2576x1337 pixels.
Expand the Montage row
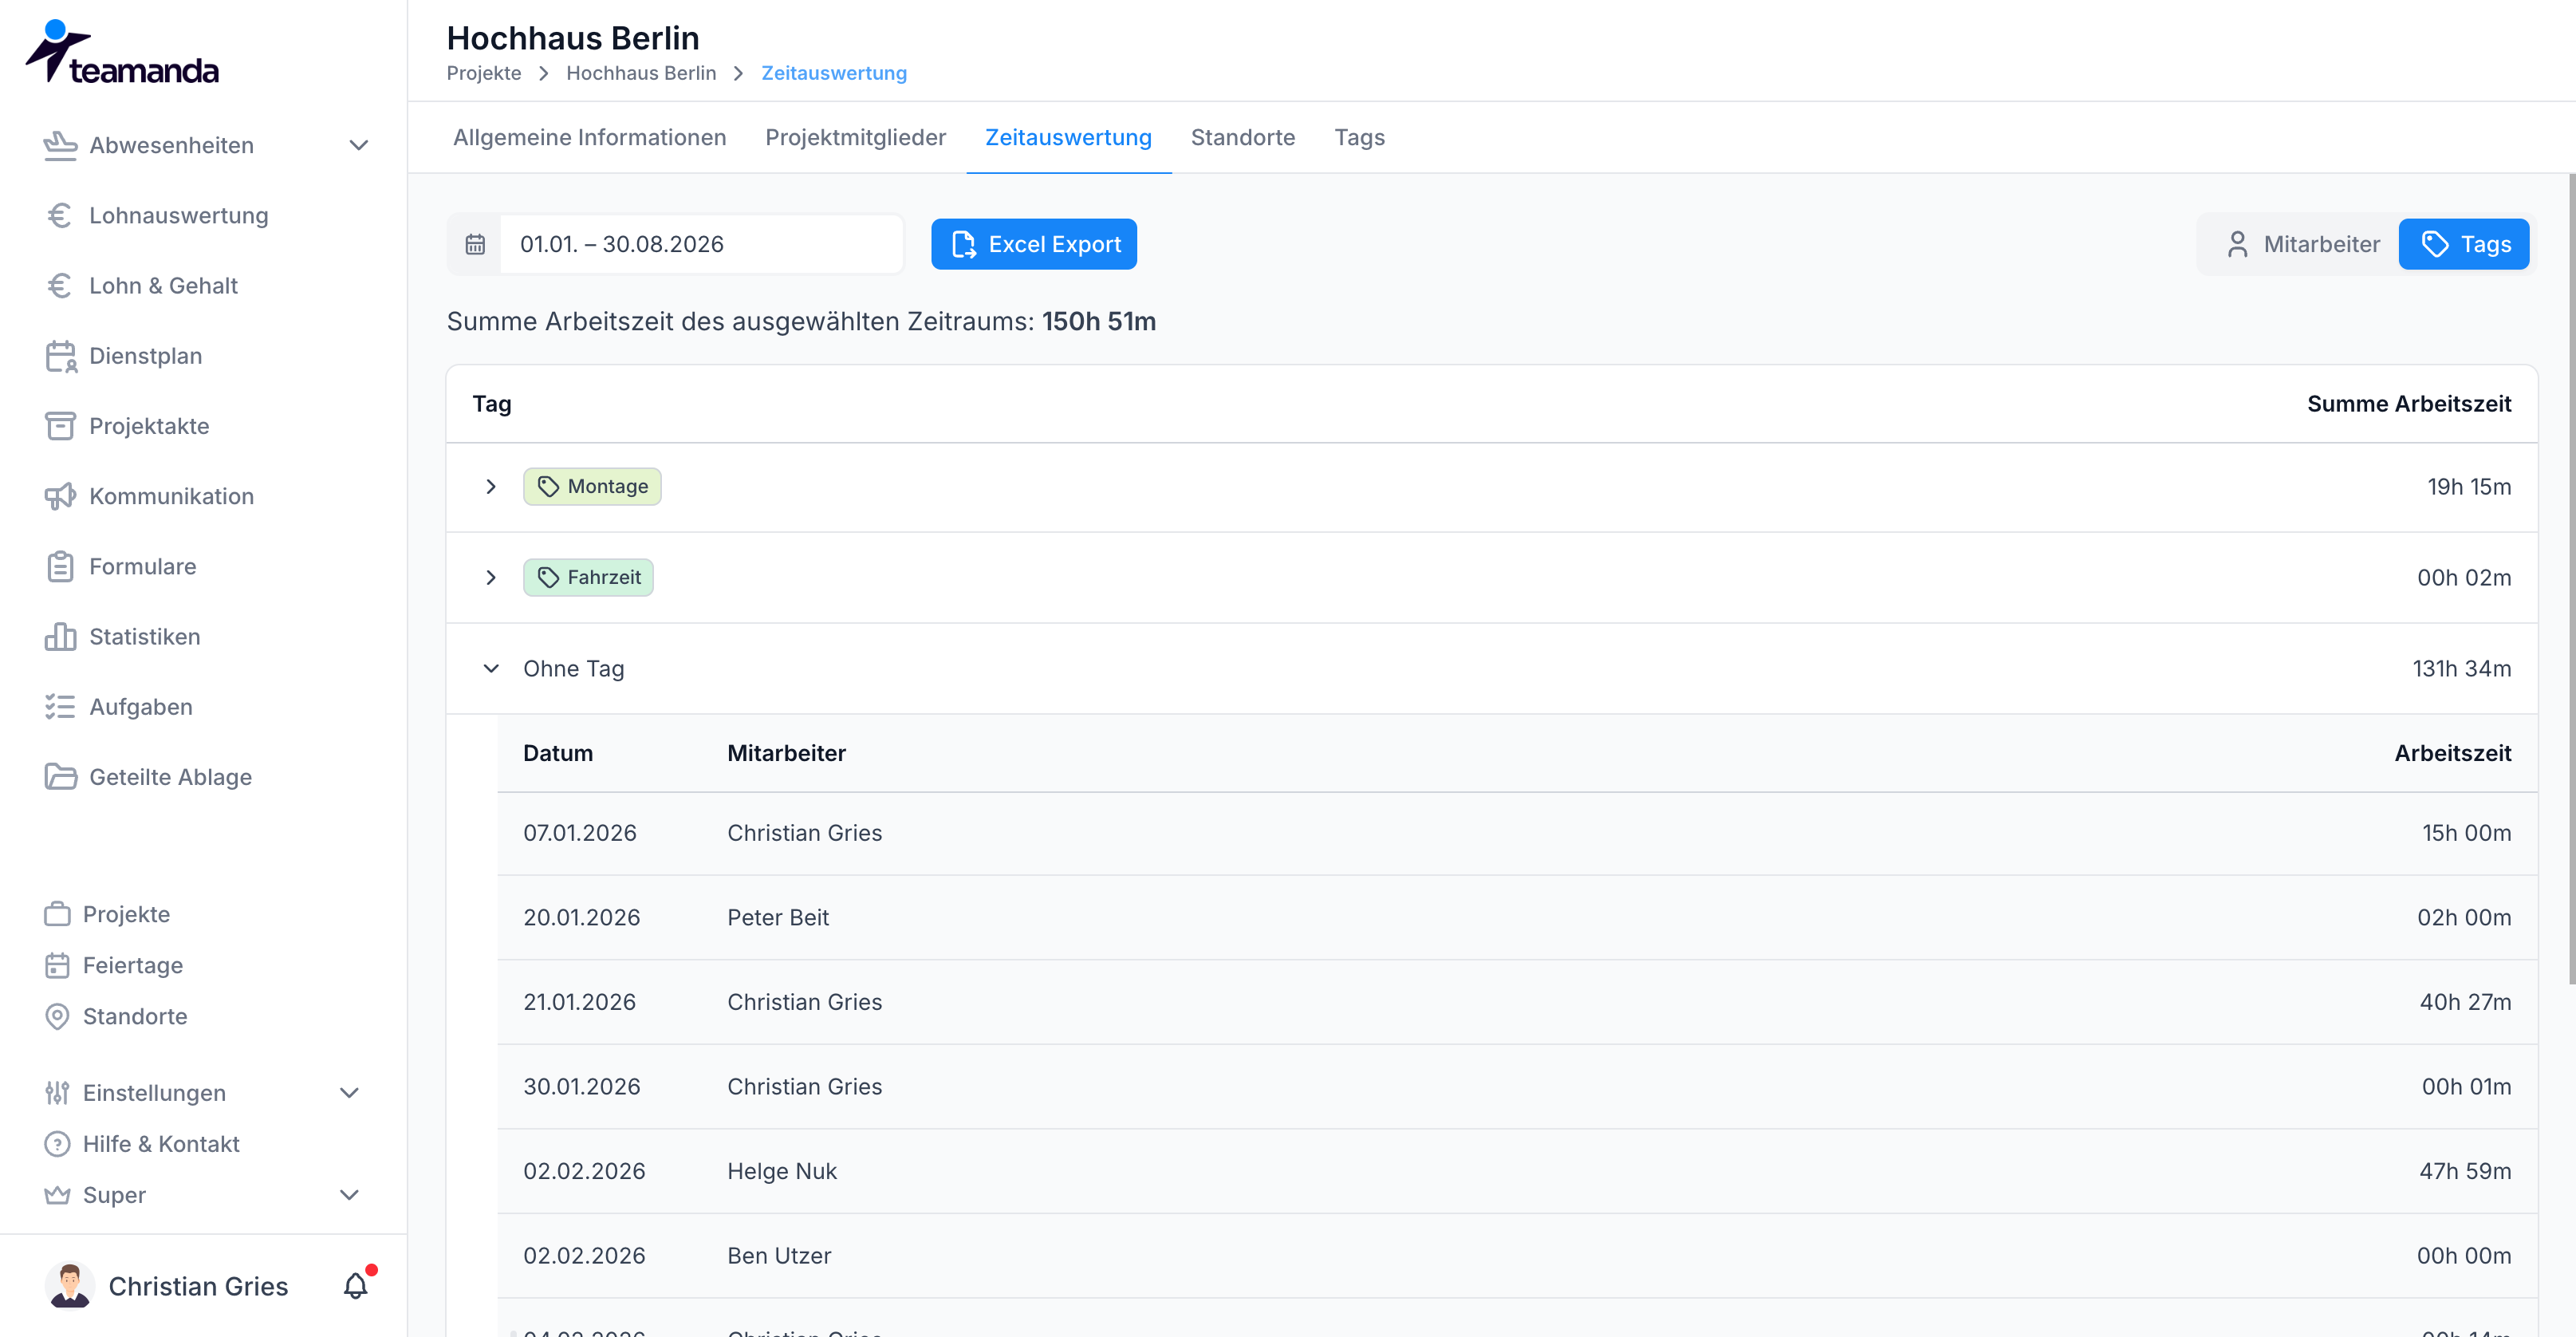(491, 486)
